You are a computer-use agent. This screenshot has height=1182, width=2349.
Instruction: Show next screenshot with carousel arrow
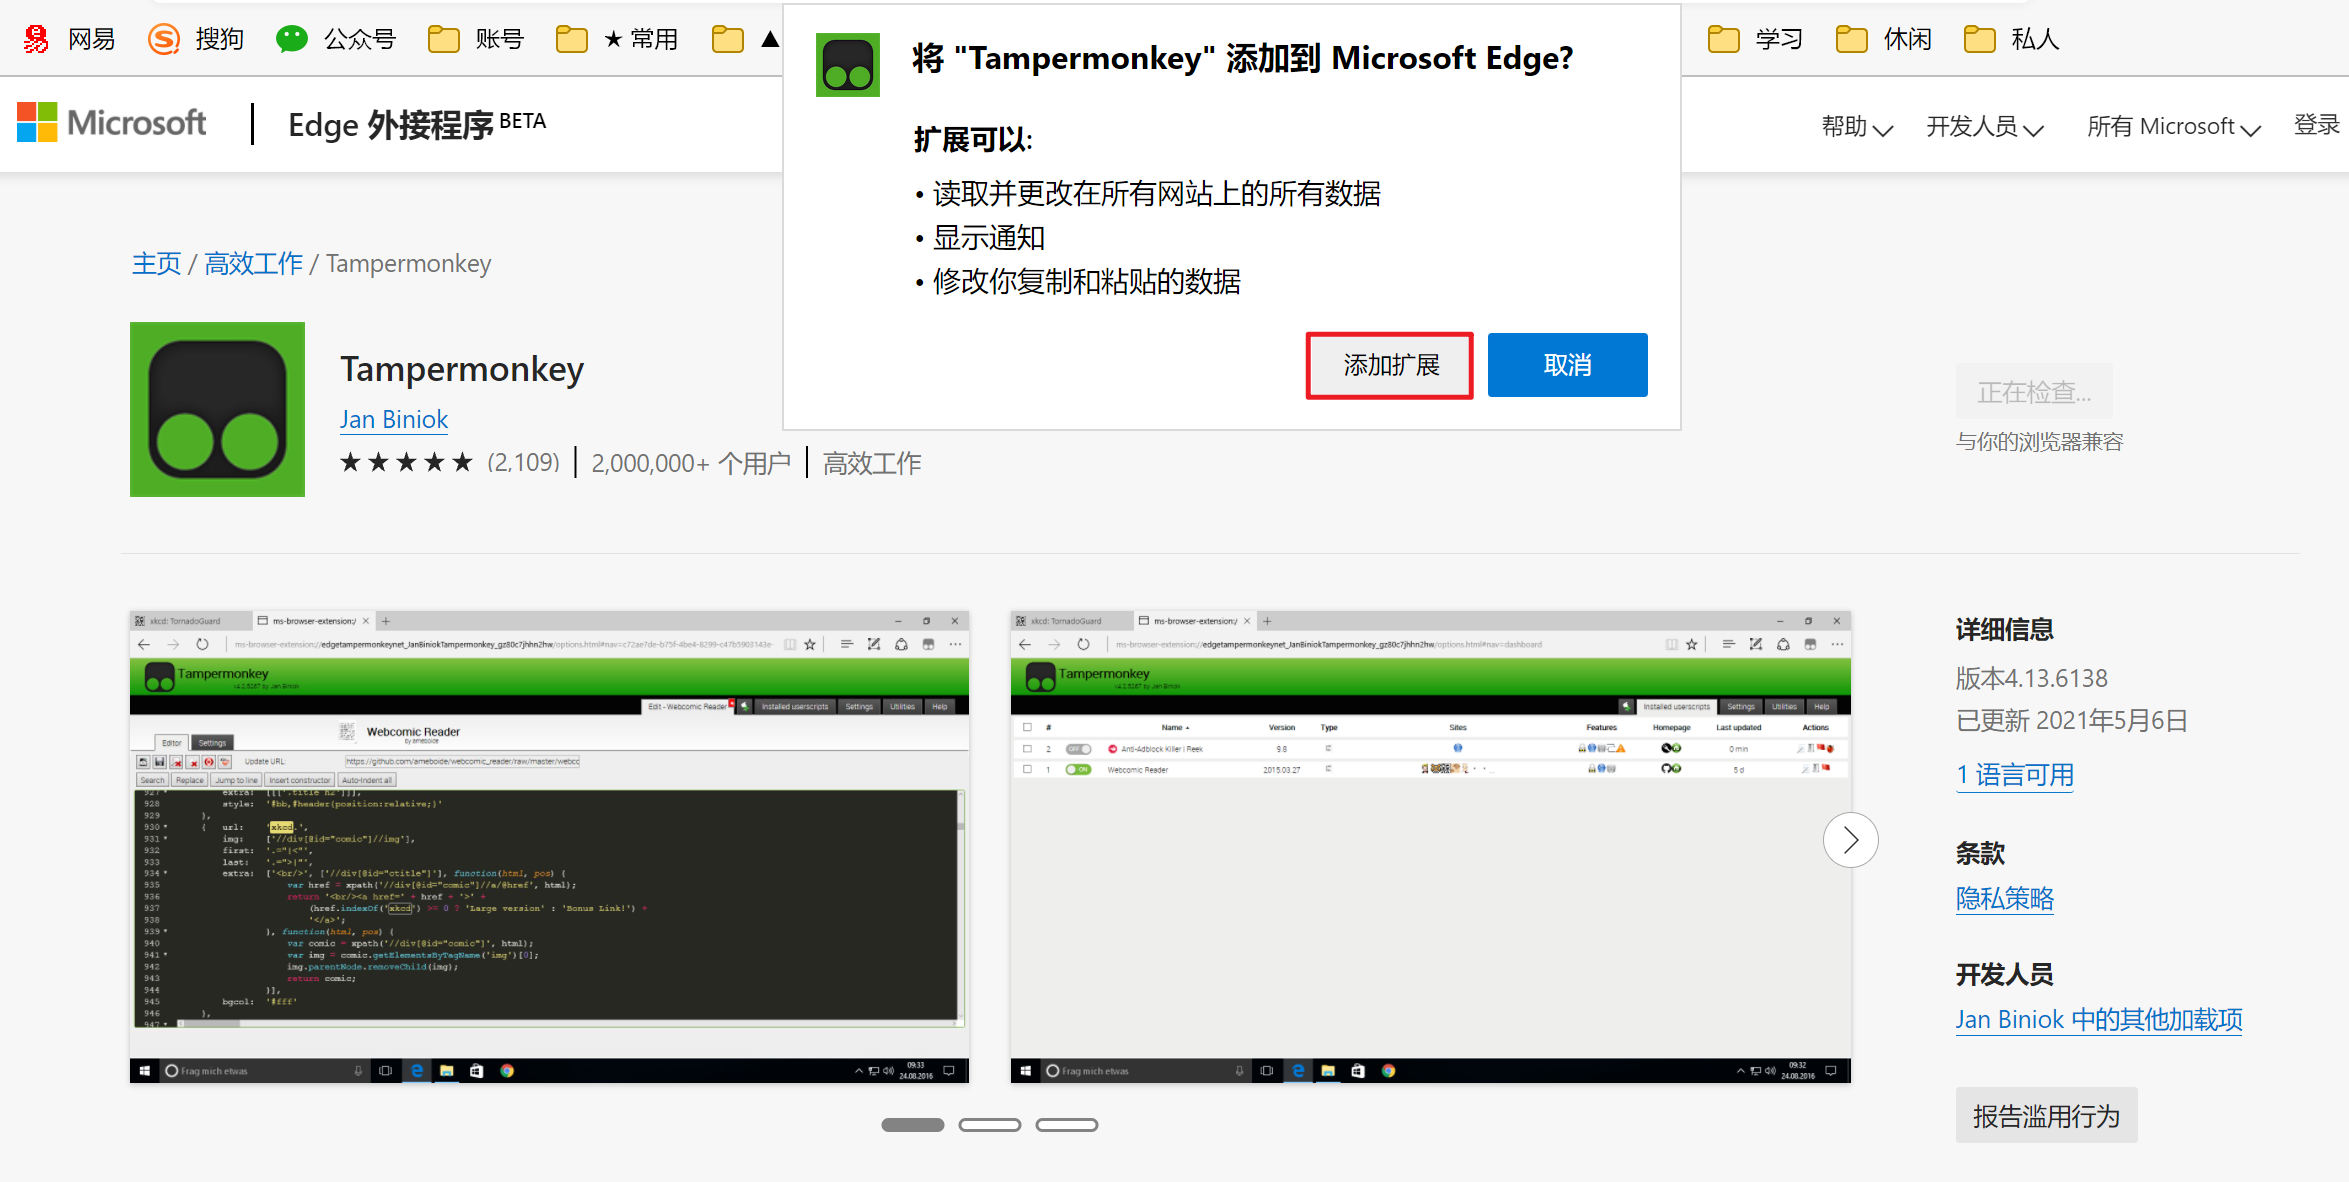tap(1850, 840)
